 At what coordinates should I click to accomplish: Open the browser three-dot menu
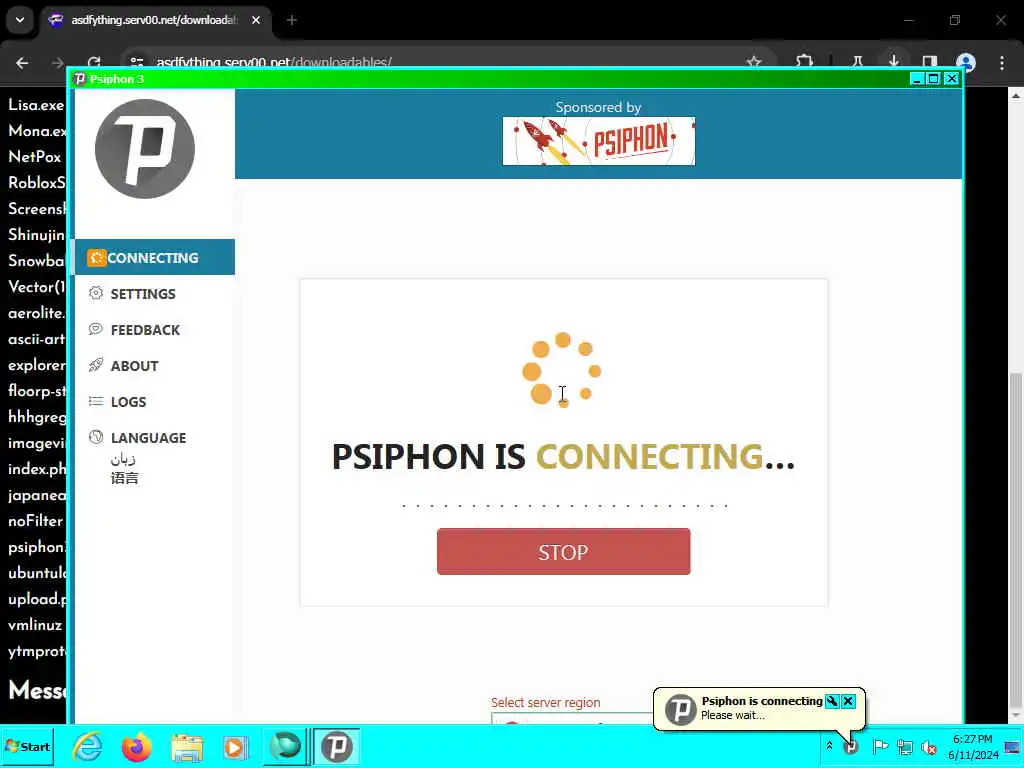[1002, 62]
